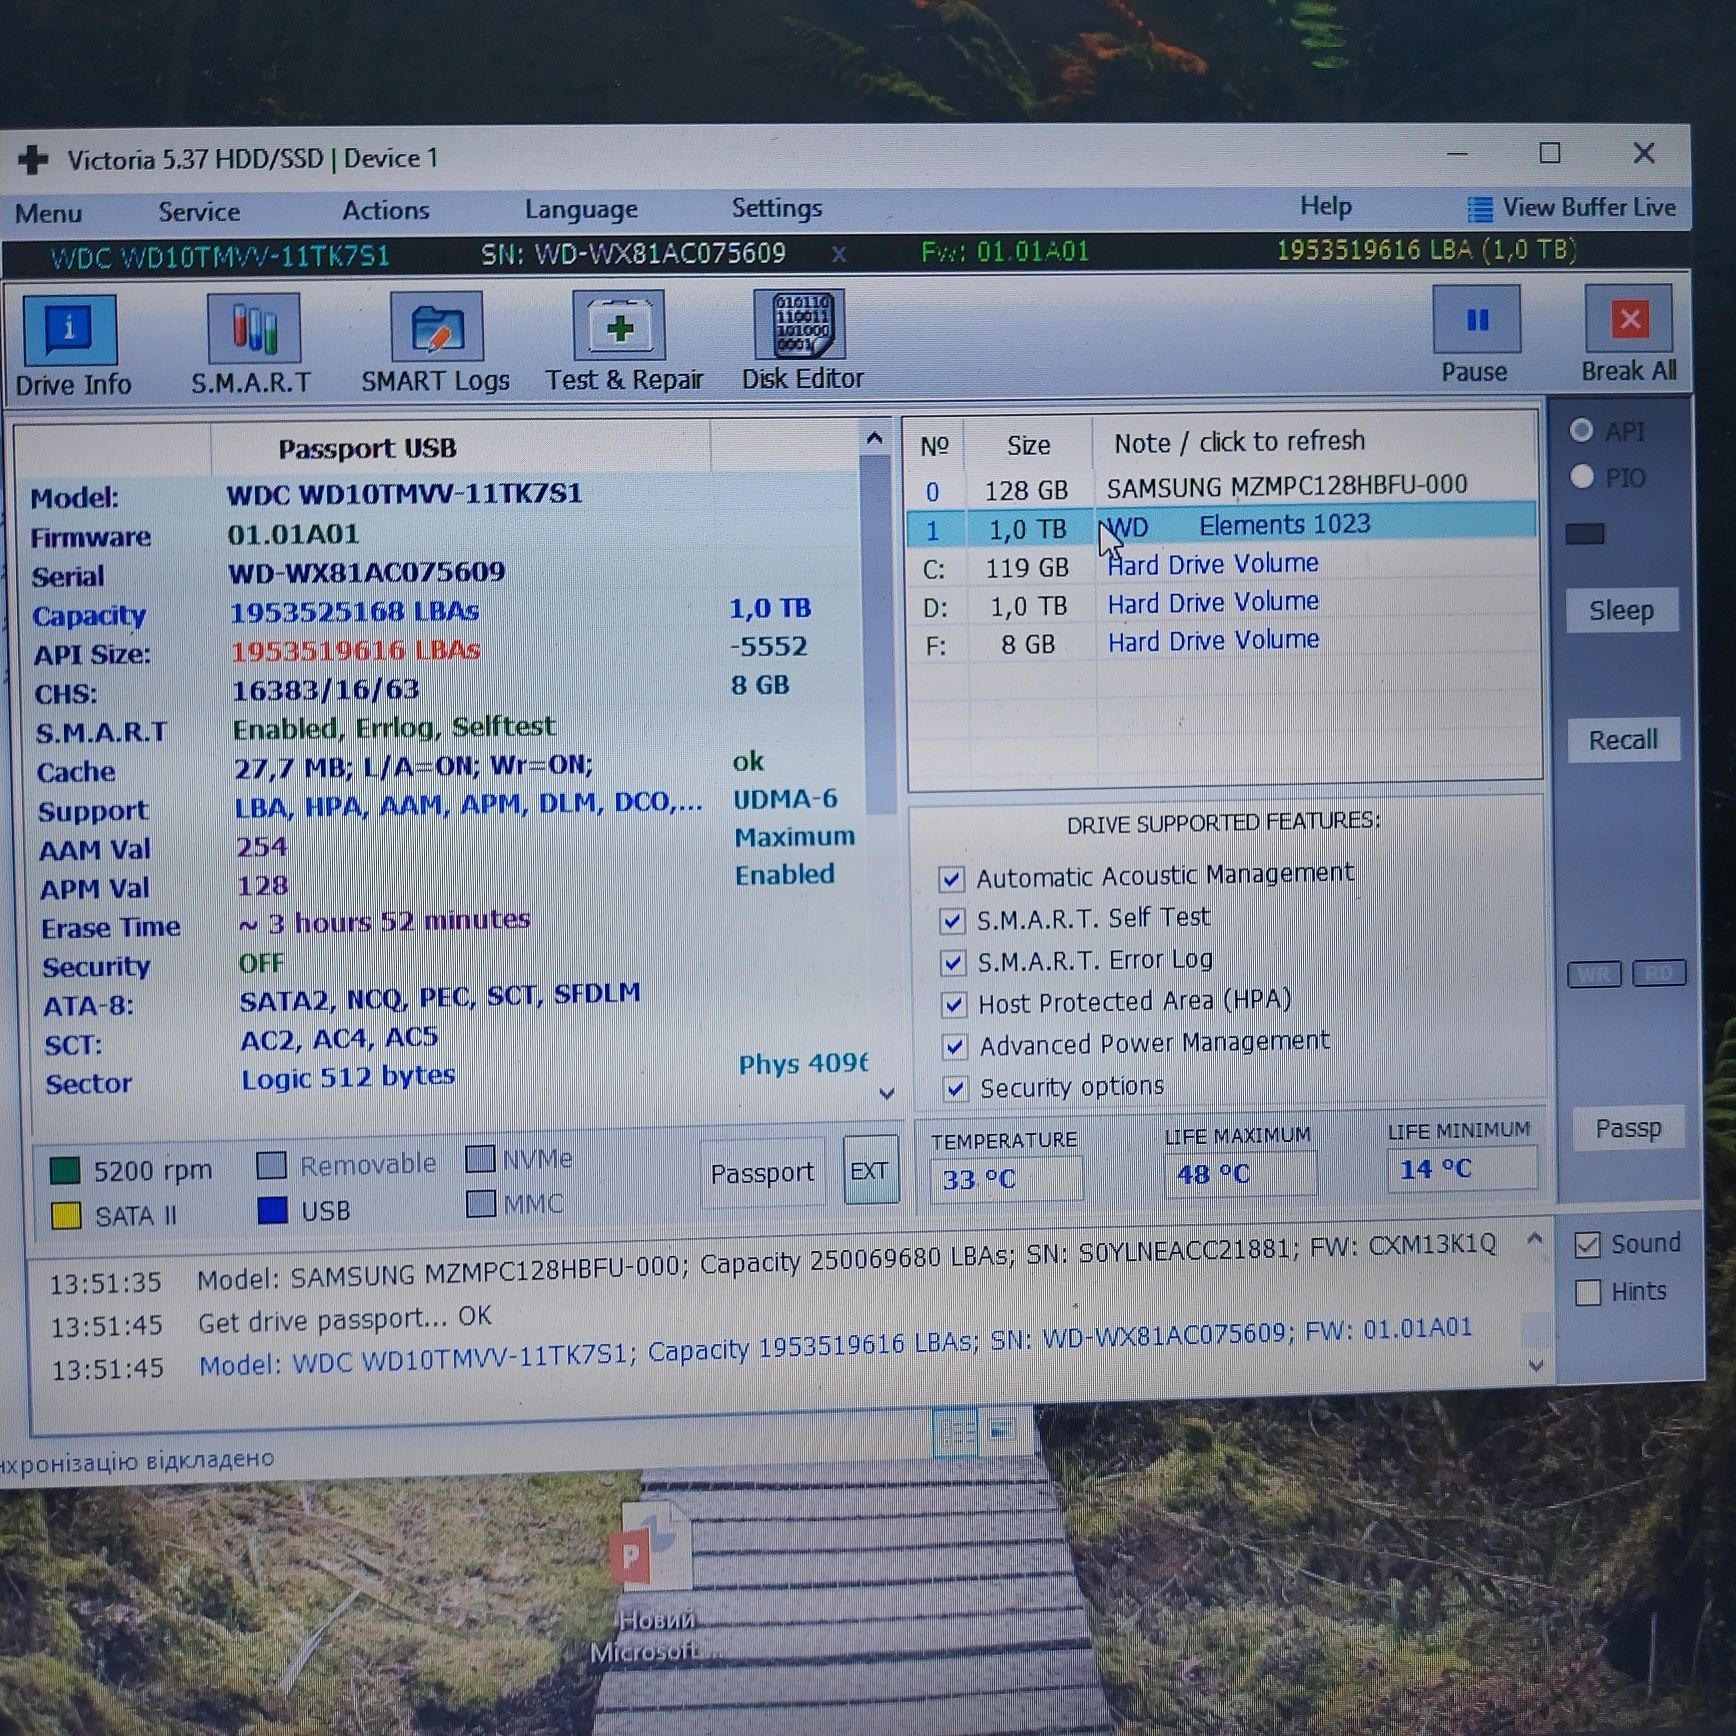Click the green 5200 rpm swatch
1736x1736 pixels.
tap(64, 1170)
